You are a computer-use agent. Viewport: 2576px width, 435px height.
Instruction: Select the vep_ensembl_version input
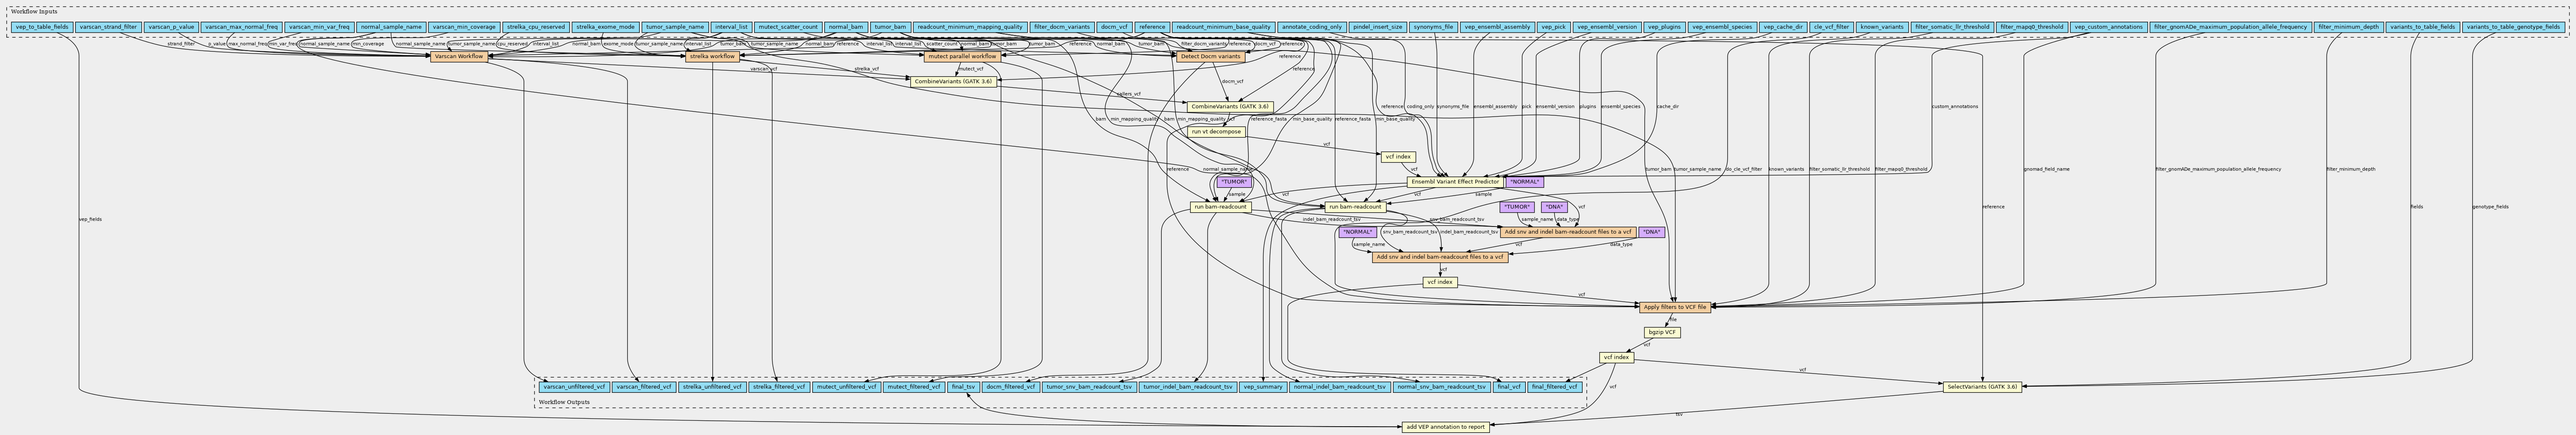point(1607,27)
